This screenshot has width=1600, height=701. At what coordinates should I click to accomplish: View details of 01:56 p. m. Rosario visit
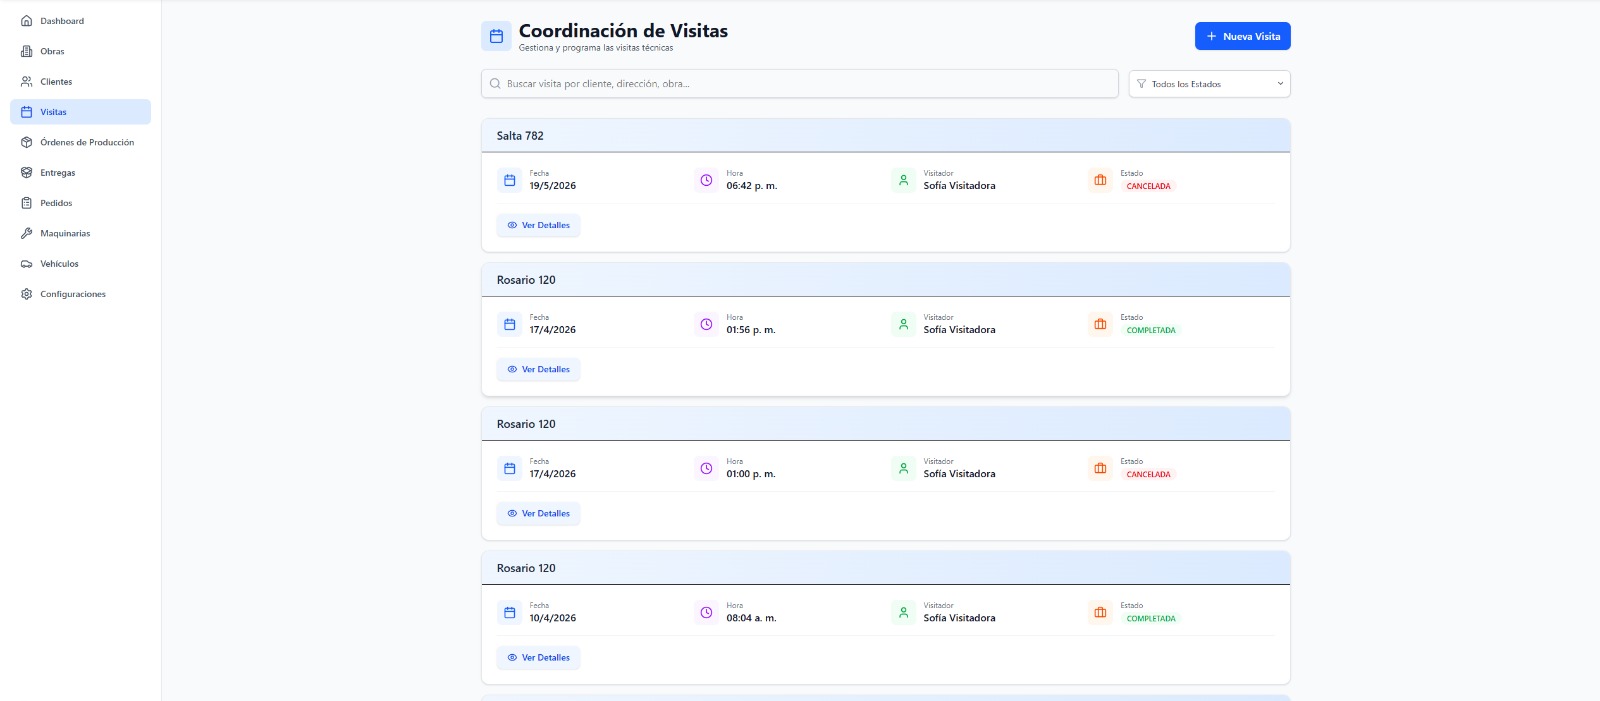538,369
